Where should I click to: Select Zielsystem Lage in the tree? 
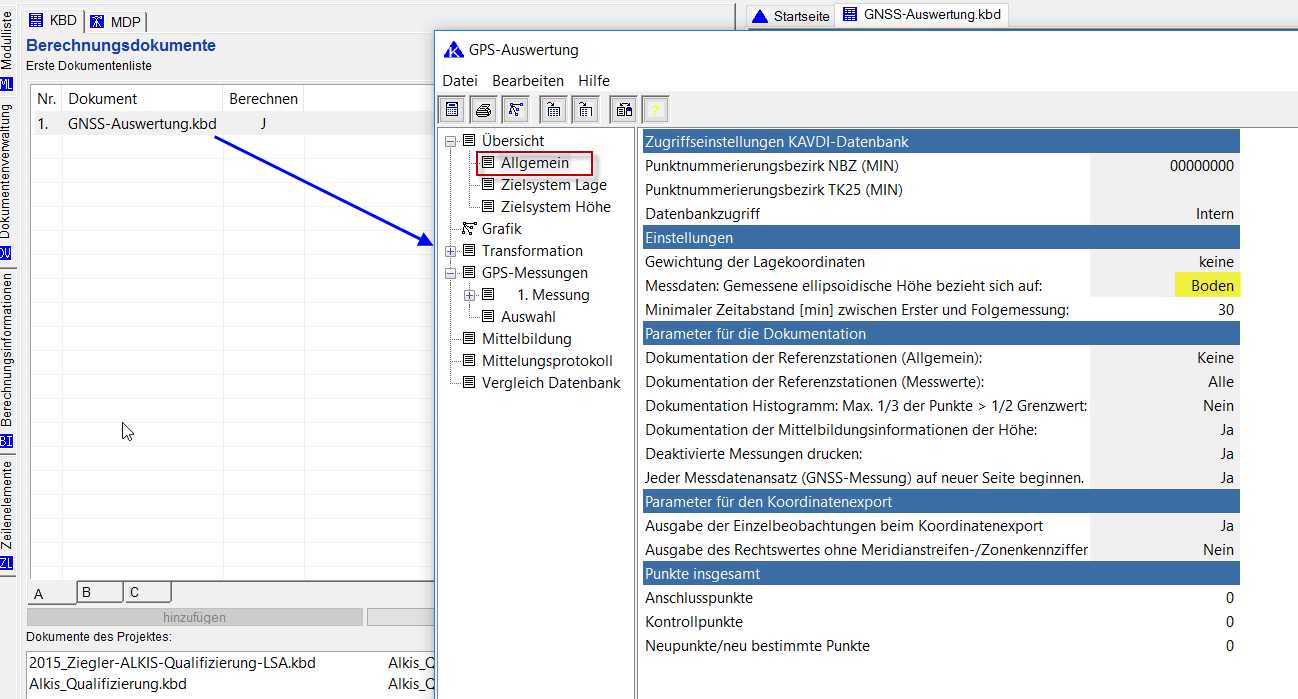tap(553, 185)
